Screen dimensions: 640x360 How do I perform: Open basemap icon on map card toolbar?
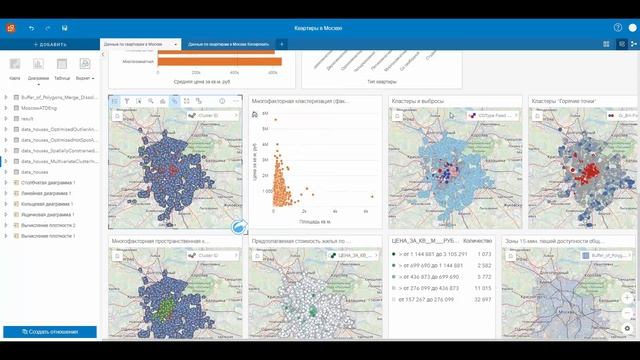click(x=162, y=101)
